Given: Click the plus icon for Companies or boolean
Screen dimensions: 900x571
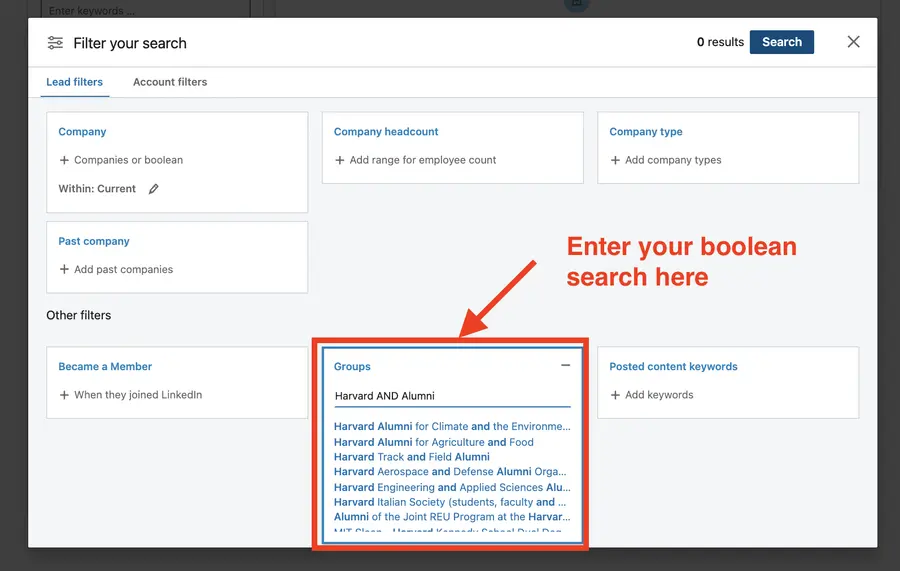Looking at the screenshot, I should [64, 160].
